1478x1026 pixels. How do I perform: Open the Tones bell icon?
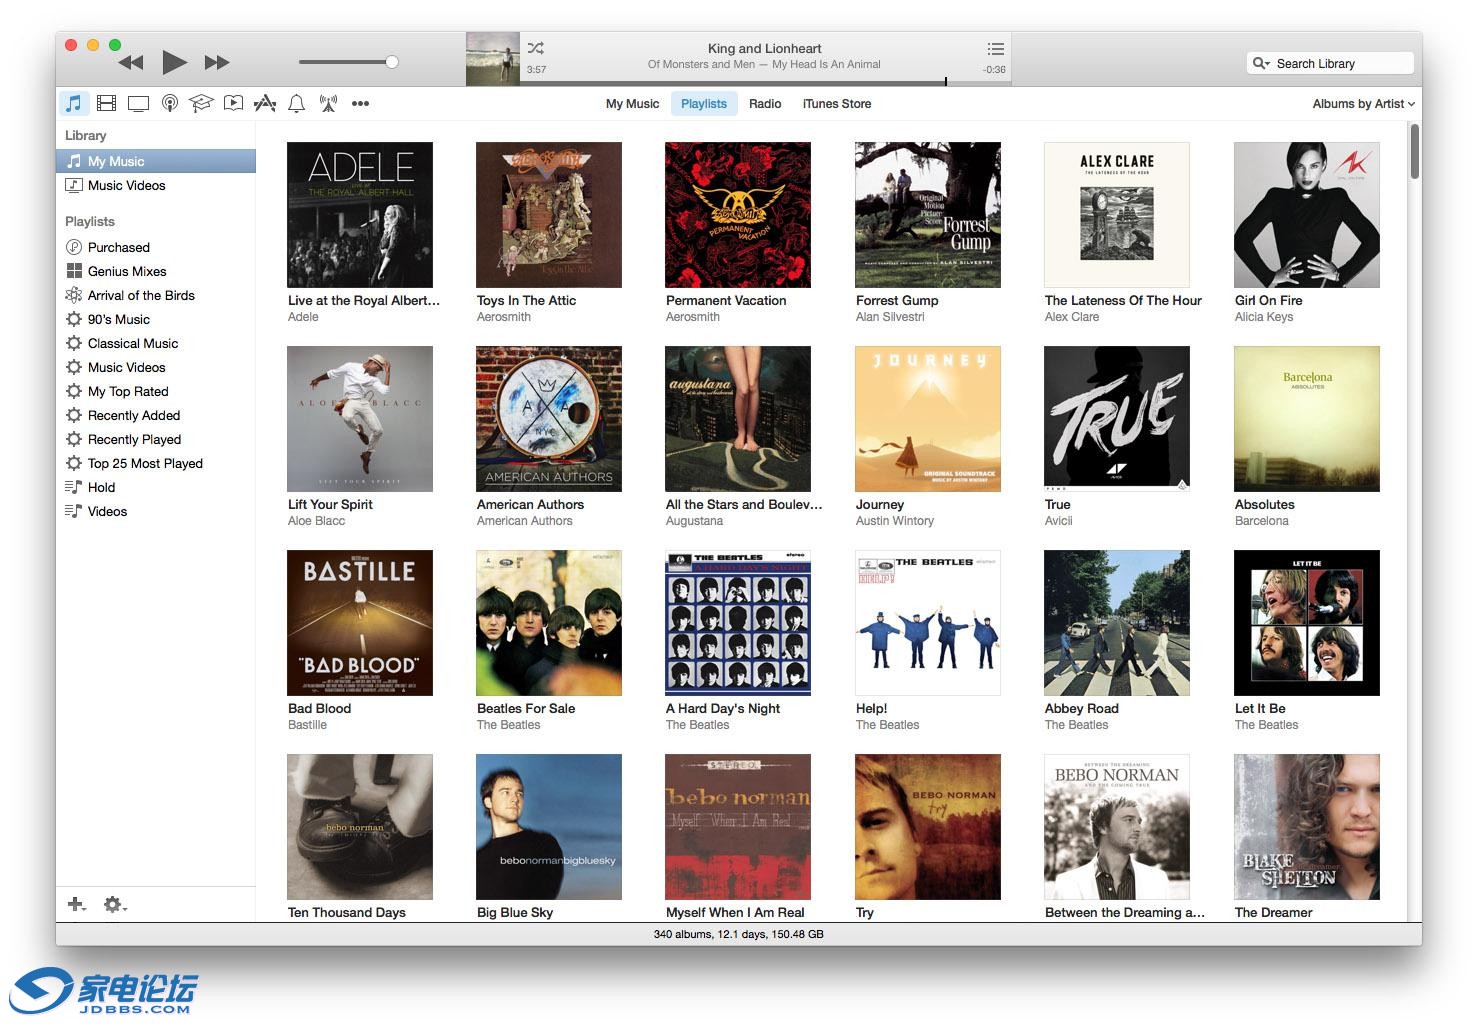coord(296,103)
